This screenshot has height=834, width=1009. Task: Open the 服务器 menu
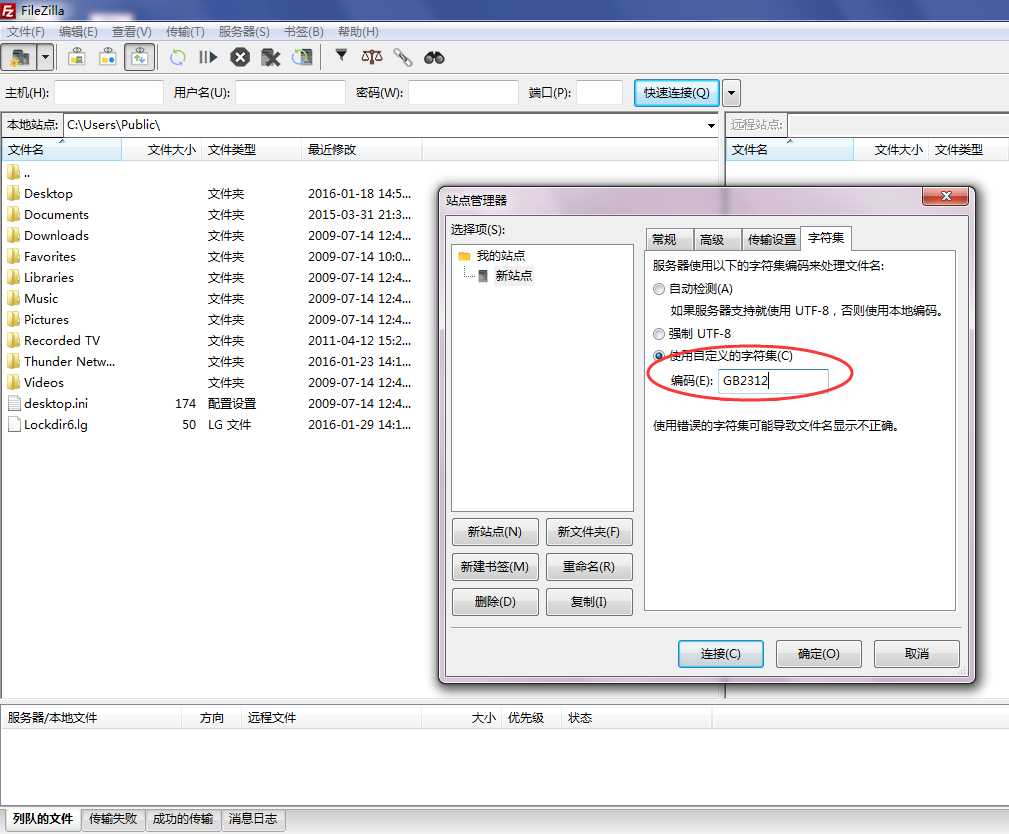coord(244,32)
